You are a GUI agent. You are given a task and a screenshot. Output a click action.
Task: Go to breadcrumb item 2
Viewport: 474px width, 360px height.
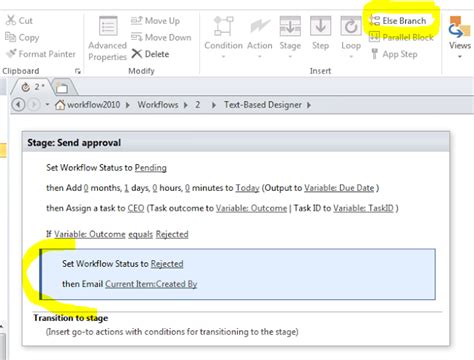click(x=198, y=105)
